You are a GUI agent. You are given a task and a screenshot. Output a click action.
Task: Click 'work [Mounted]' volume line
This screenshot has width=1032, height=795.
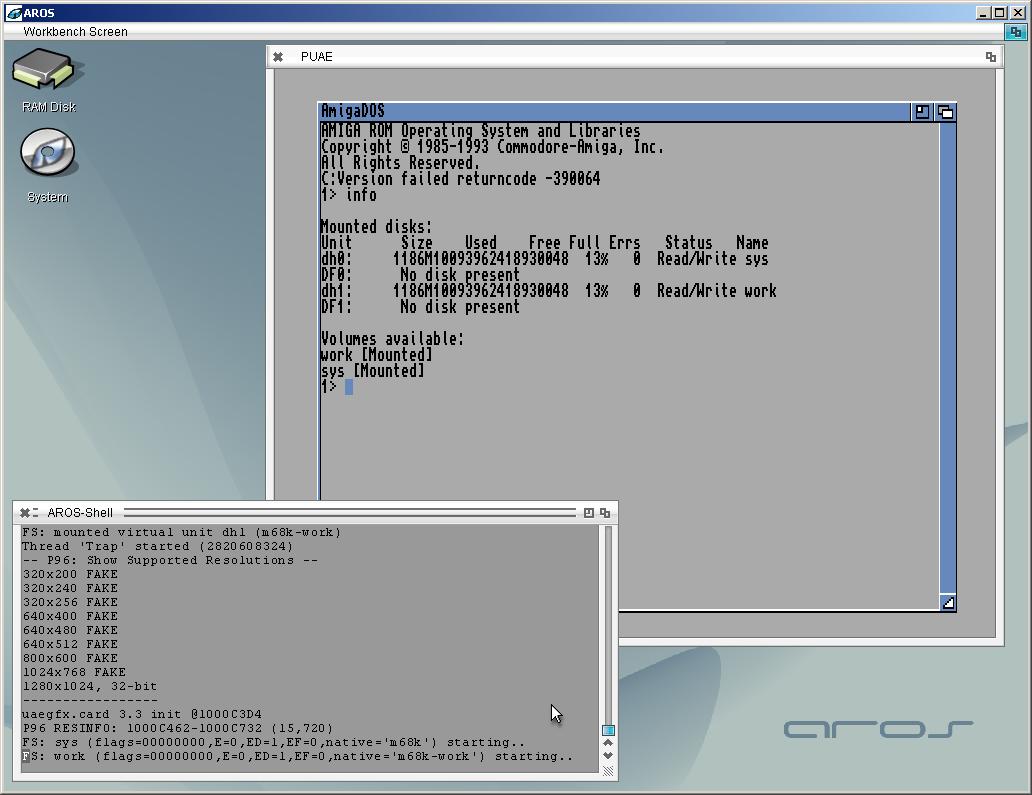pos(376,355)
